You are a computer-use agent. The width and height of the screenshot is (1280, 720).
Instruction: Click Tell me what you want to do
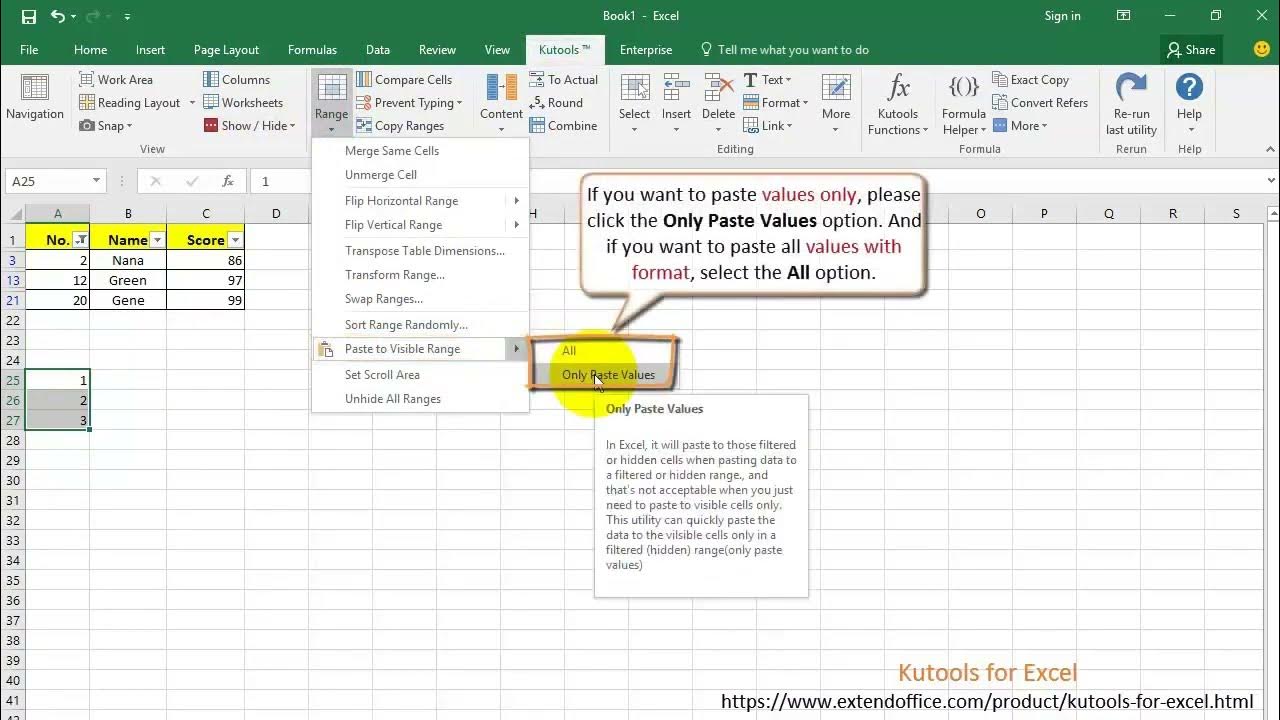784,50
